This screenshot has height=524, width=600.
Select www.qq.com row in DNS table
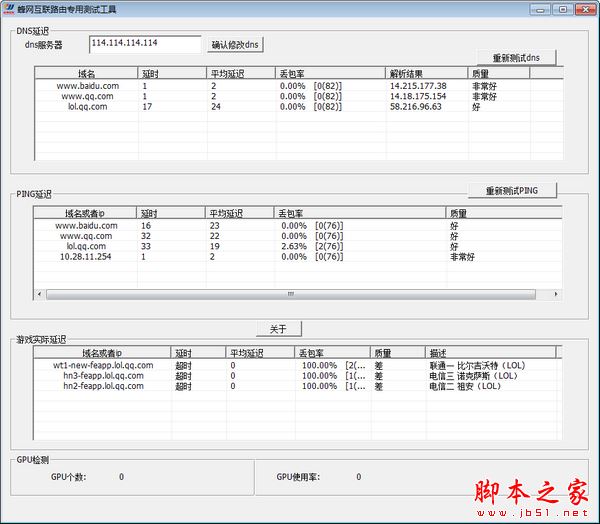tap(298, 96)
